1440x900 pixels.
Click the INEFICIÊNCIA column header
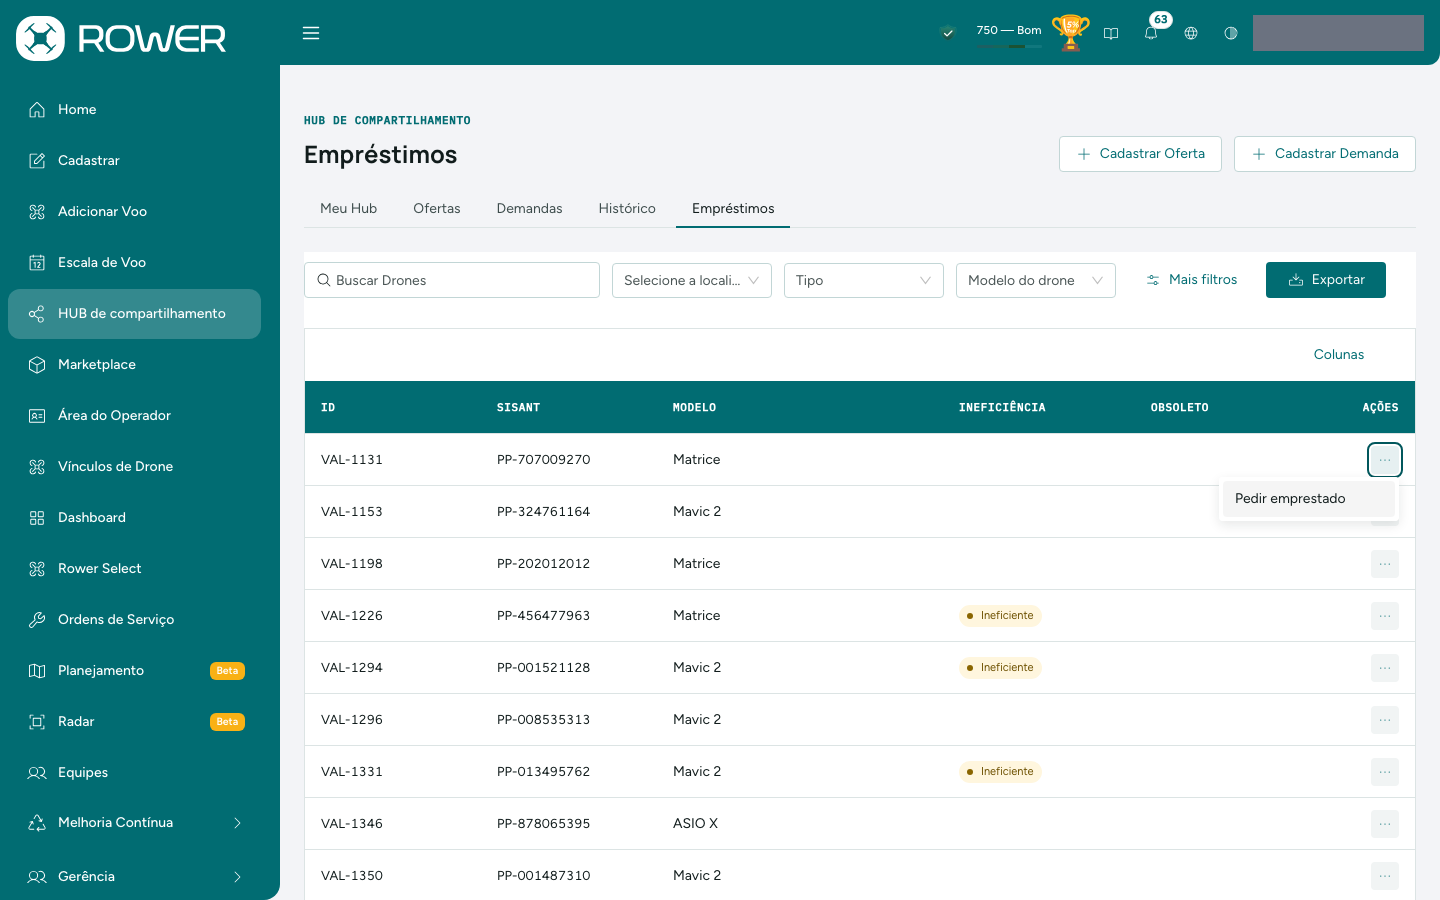1002,407
